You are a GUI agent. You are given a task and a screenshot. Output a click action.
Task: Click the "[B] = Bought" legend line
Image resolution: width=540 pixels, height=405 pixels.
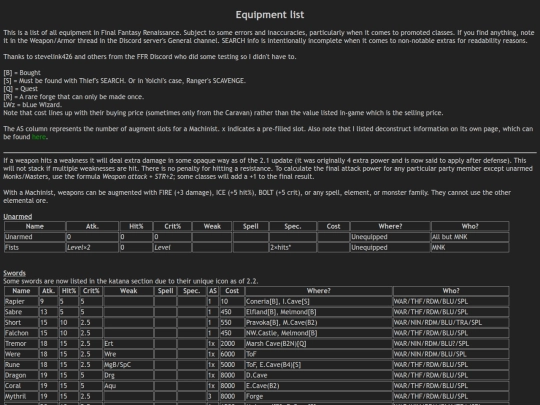22,73
